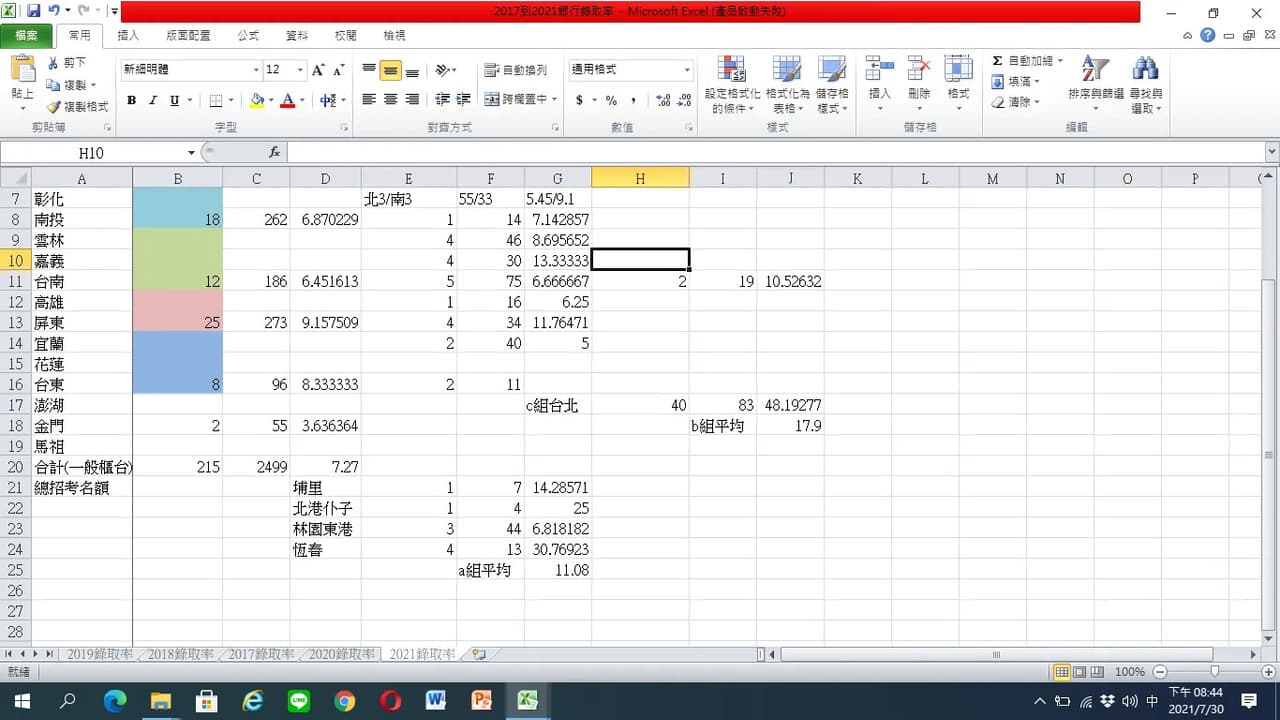
Task: Open the File (檔案) tab
Action: [27, 35]
